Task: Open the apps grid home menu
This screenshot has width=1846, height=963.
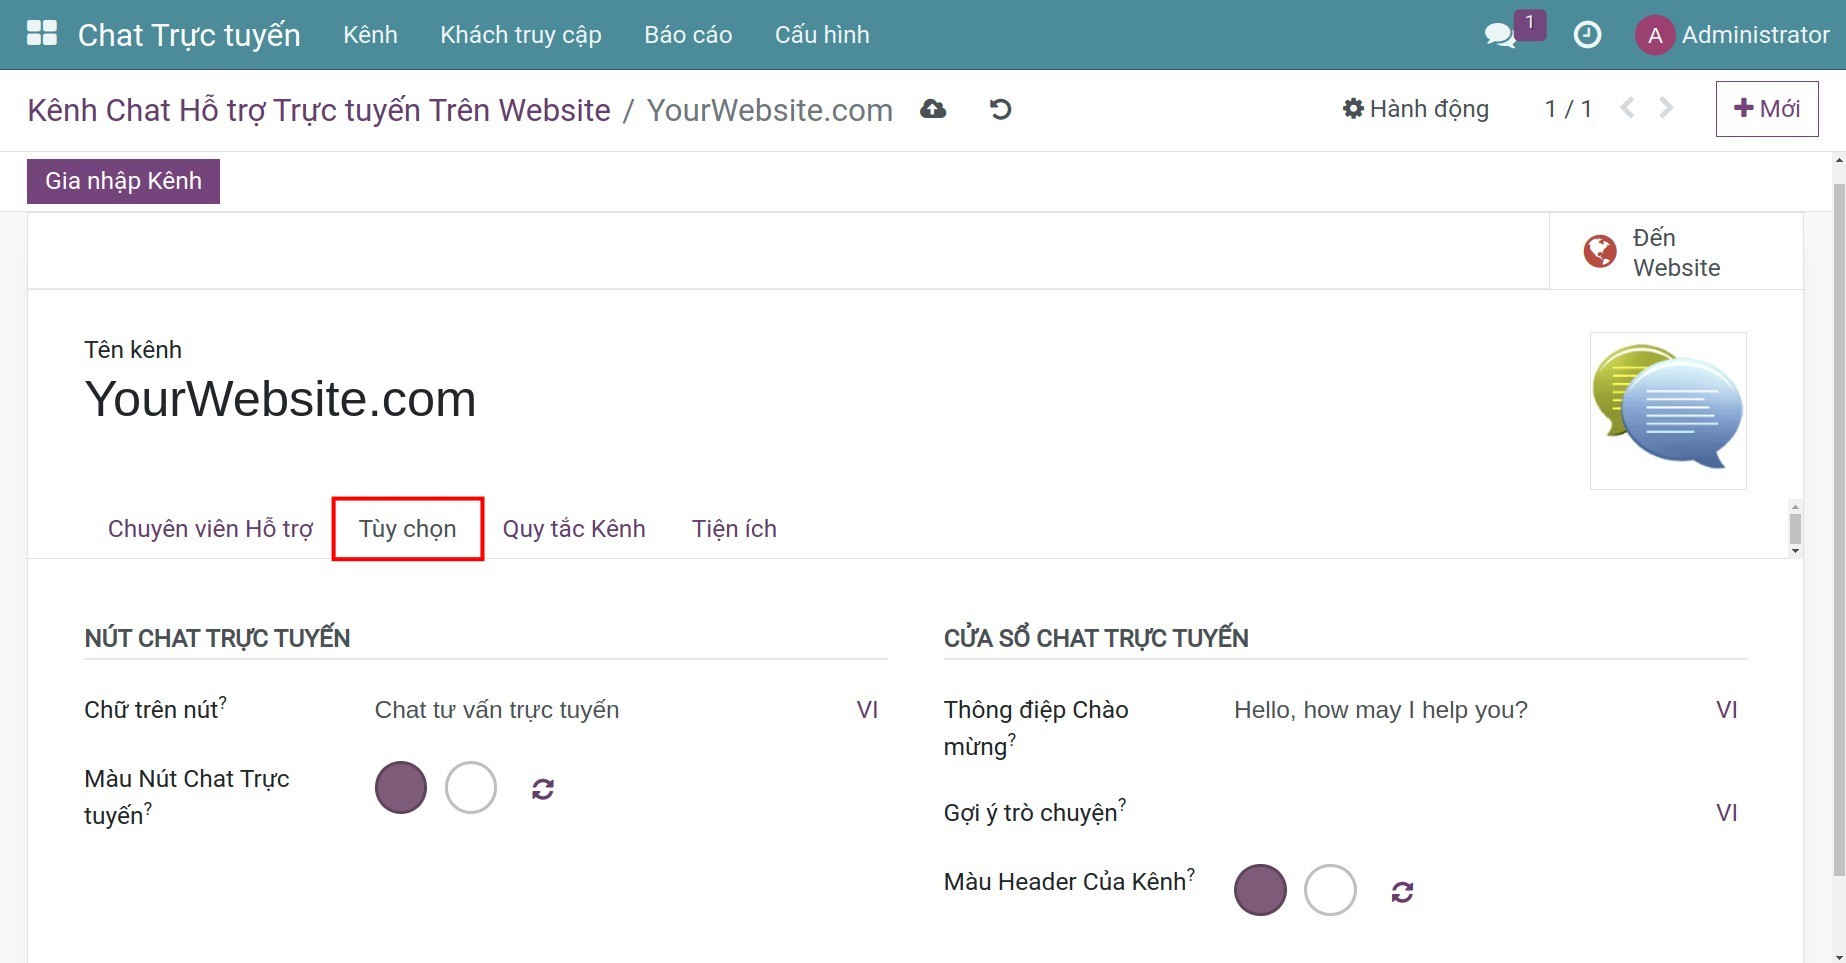Action: coord(42,34)
